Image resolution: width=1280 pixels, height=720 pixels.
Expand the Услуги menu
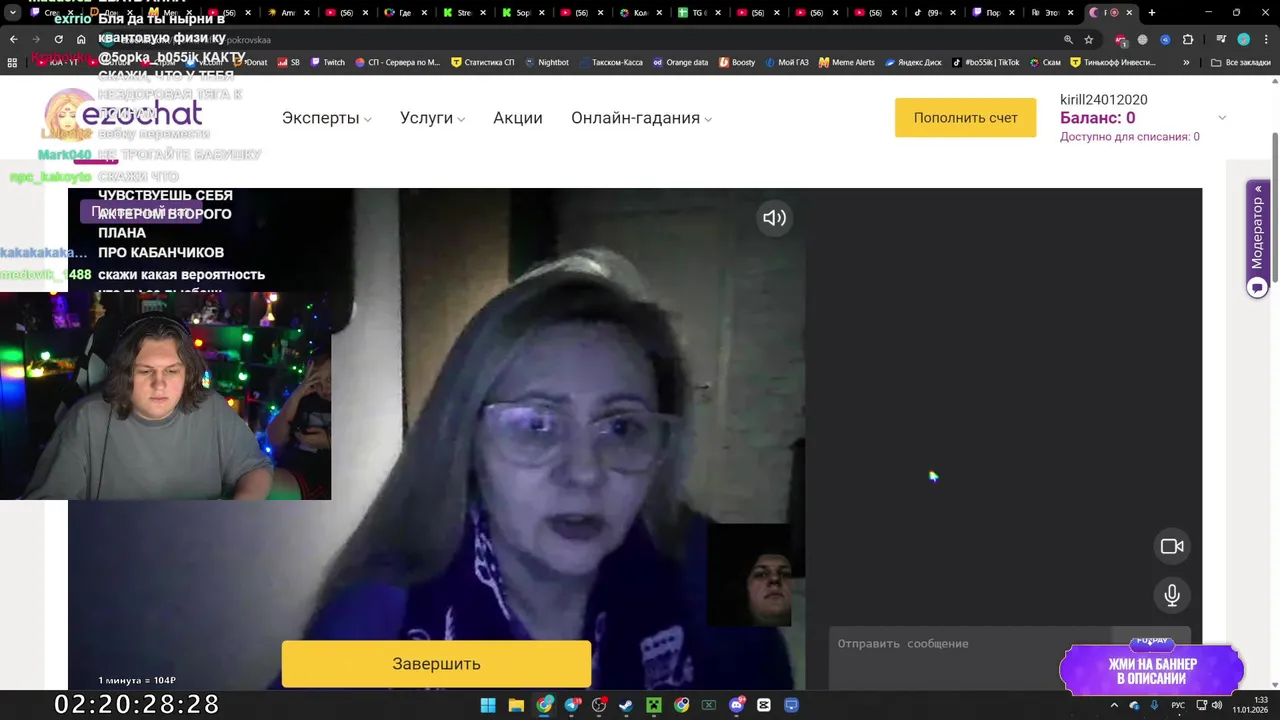click(x=432, y=118)
